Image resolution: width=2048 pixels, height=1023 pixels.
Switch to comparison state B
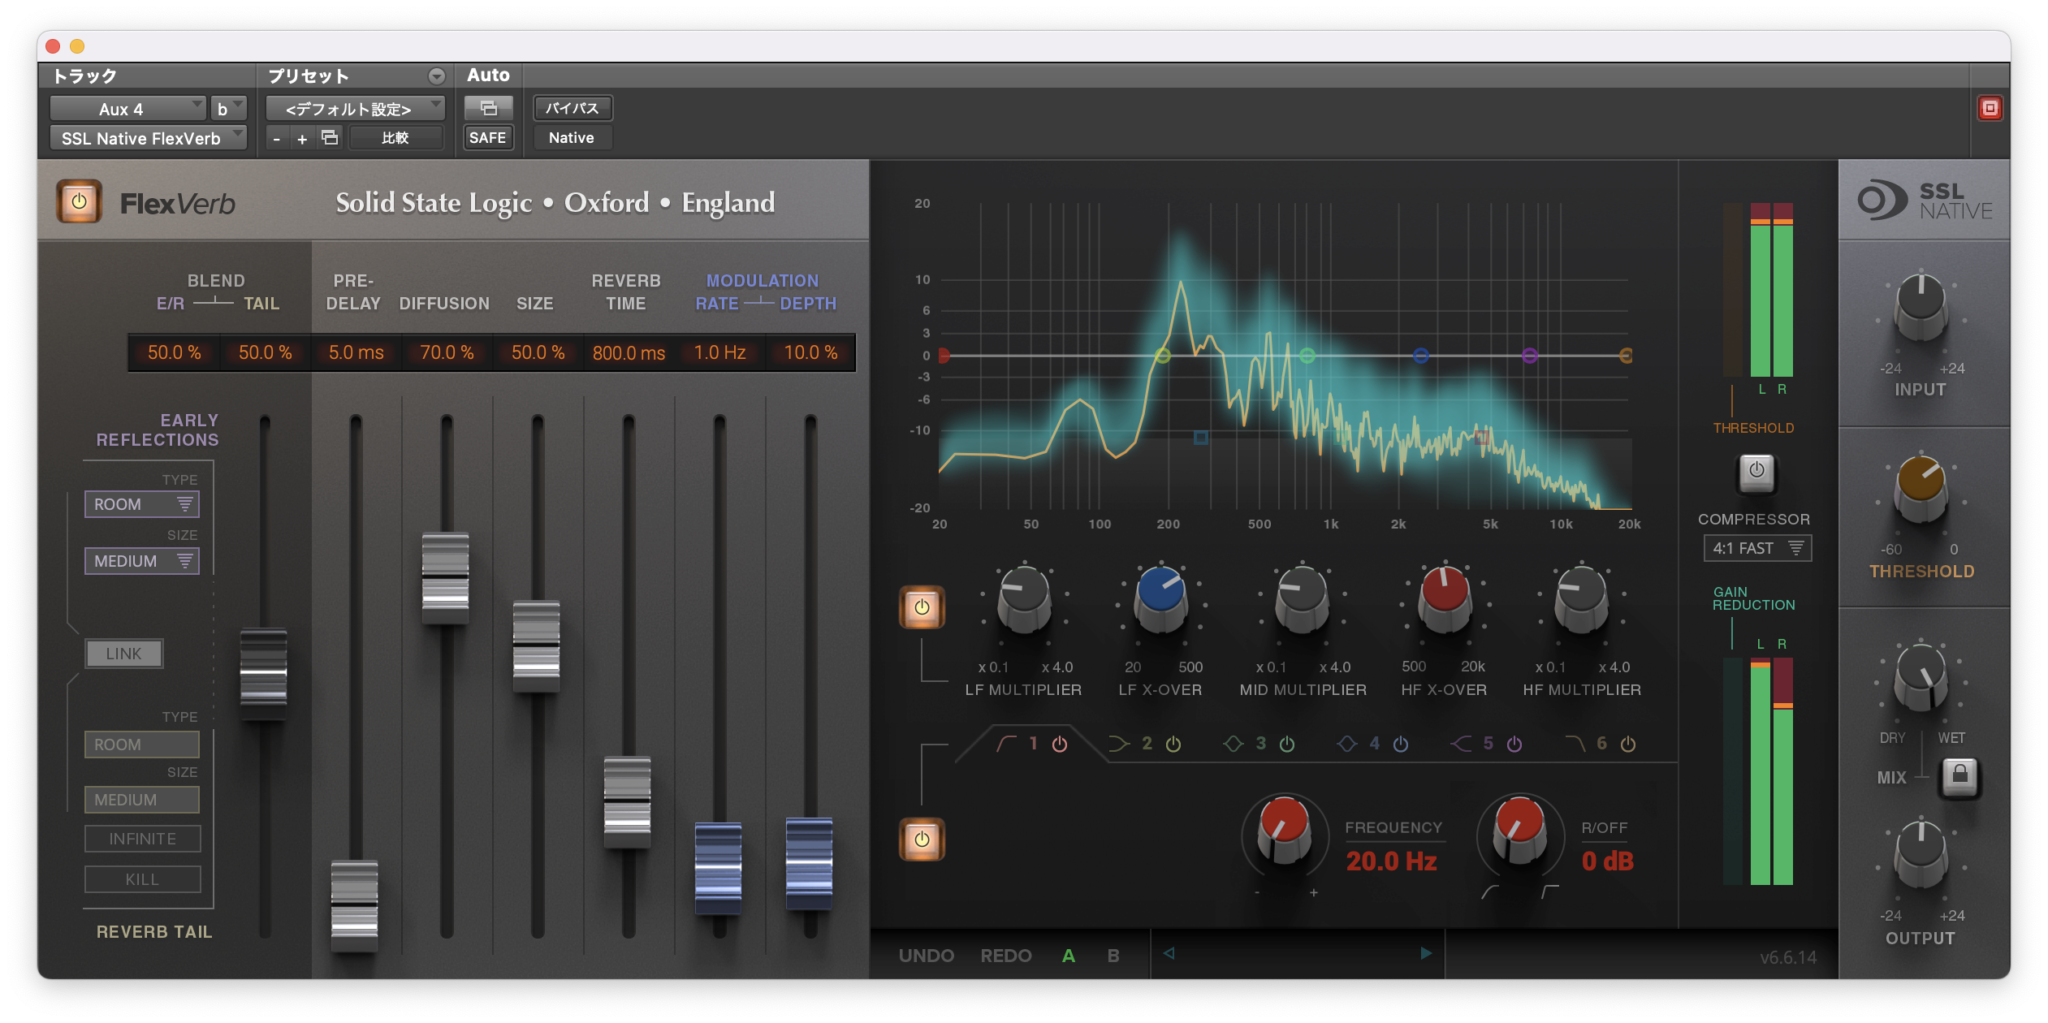pos(1113,955)
